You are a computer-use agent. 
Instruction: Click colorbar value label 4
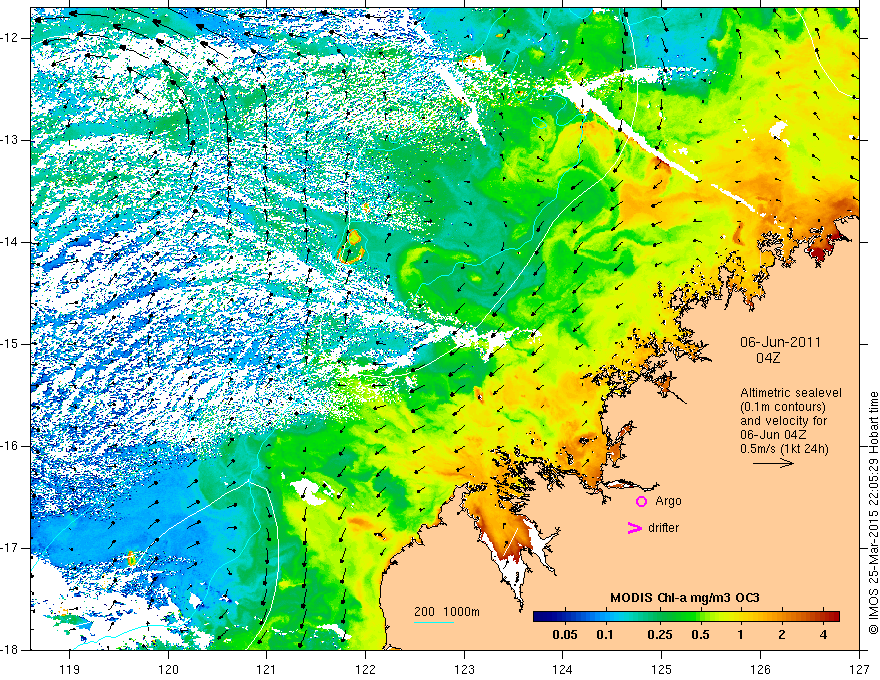point(823,635)
